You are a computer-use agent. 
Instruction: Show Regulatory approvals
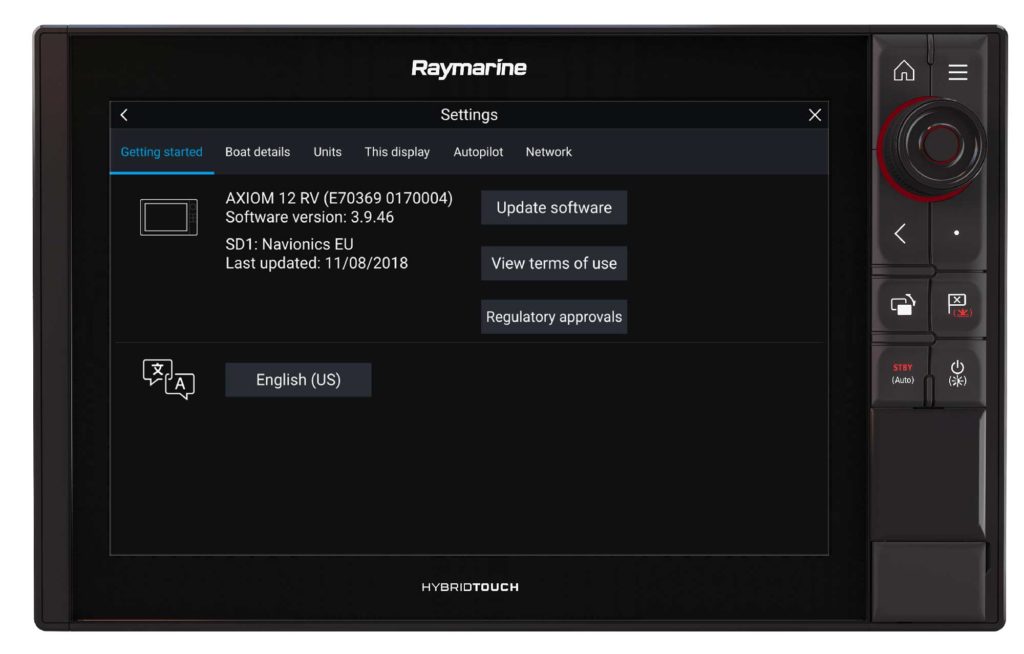(x=554, y=317)
